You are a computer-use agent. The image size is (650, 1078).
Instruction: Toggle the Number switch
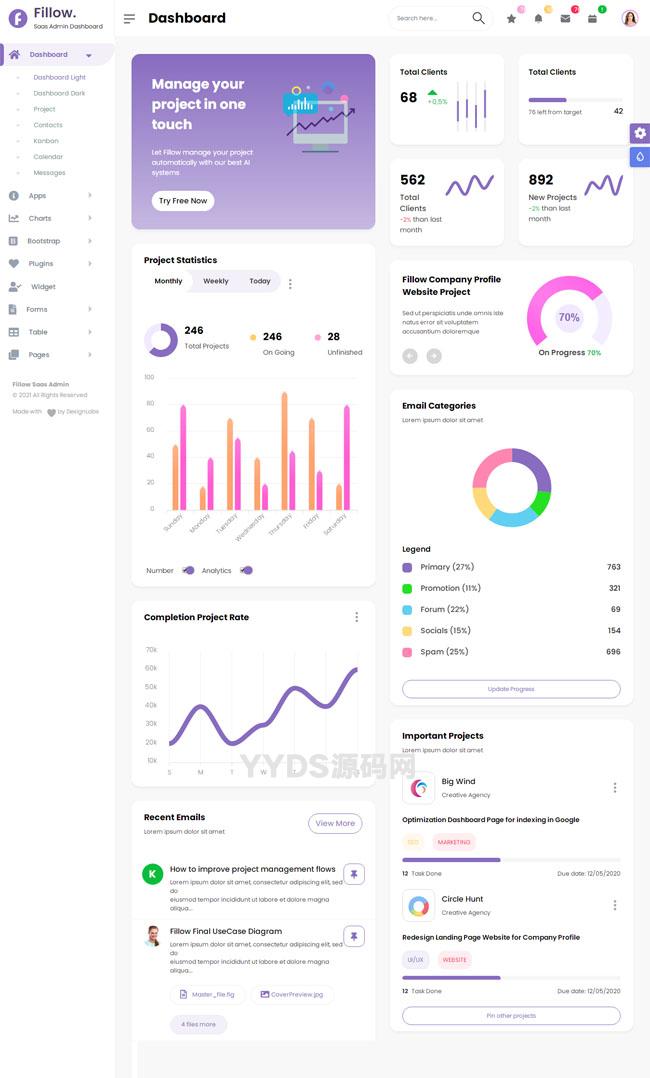188,570
